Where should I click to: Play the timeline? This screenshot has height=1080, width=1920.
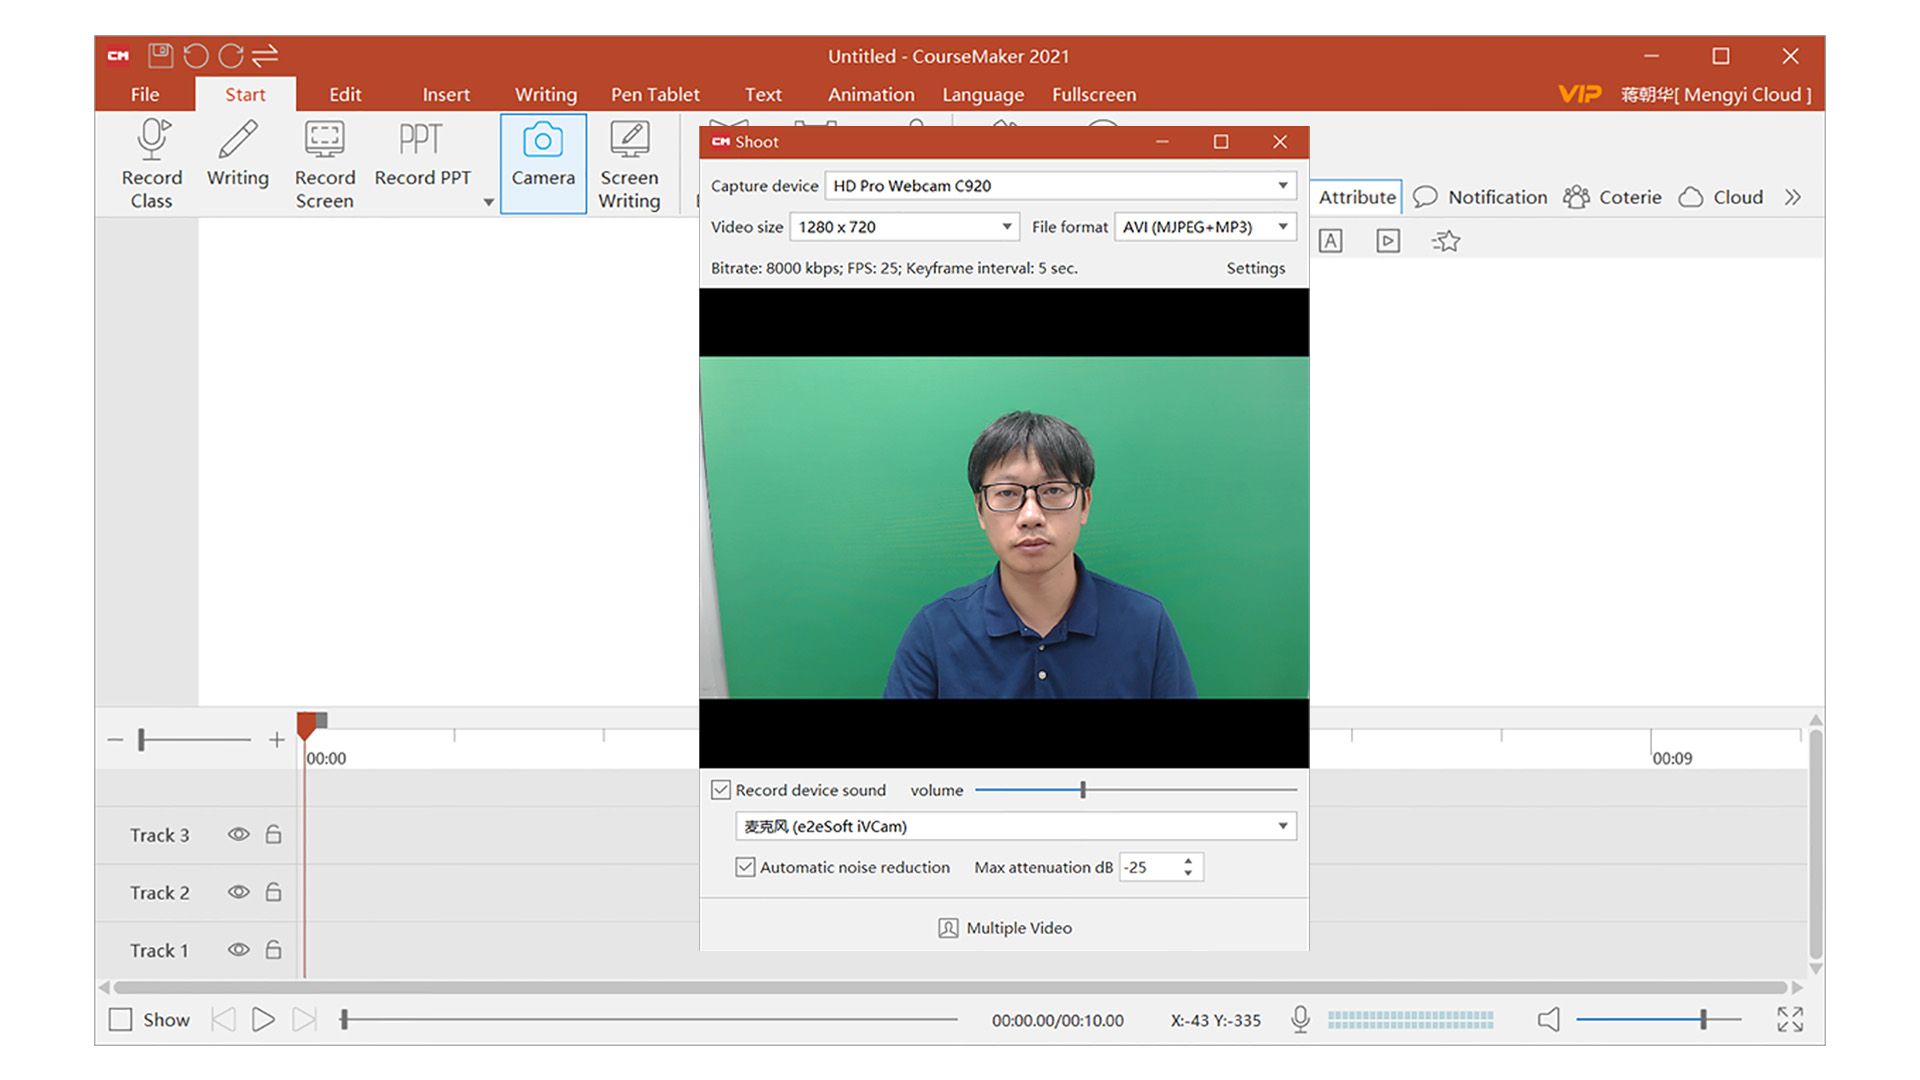click(x=263, y=1019)
